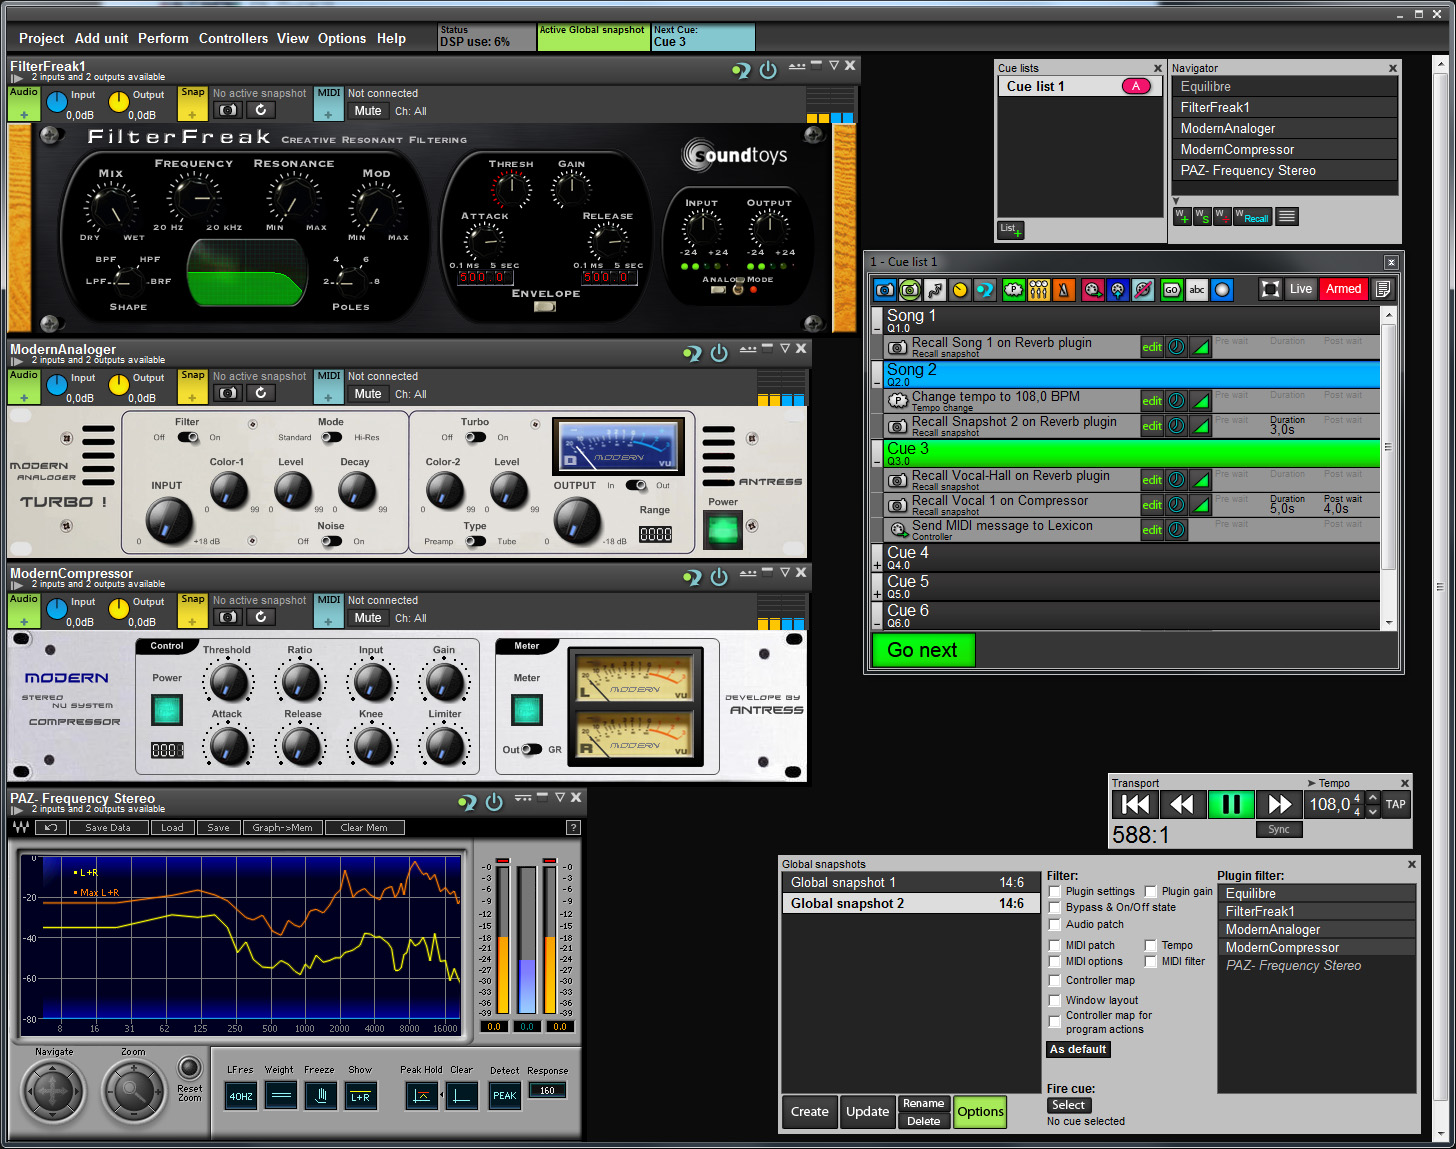Click the crossed-out MIDI icon in cue toolbar

click(x=1143, y=290)
